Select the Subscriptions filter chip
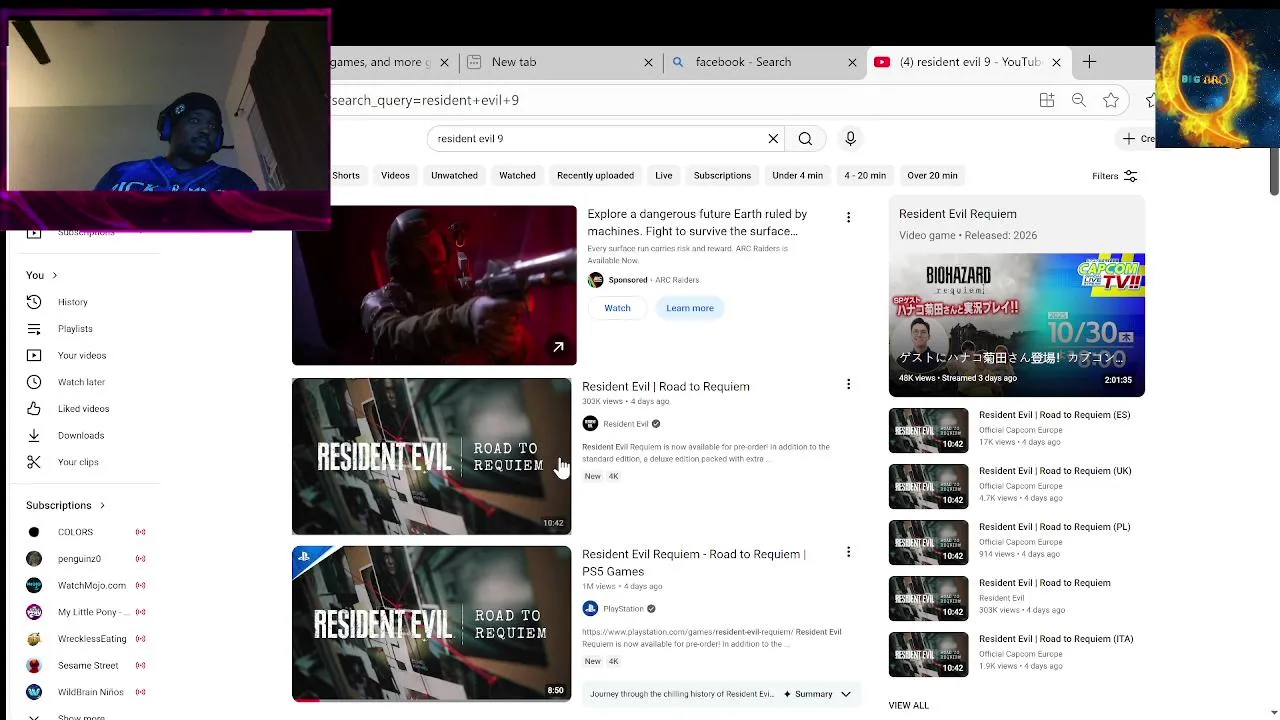Screen dimensions: 1280x720 pos(722,176)
